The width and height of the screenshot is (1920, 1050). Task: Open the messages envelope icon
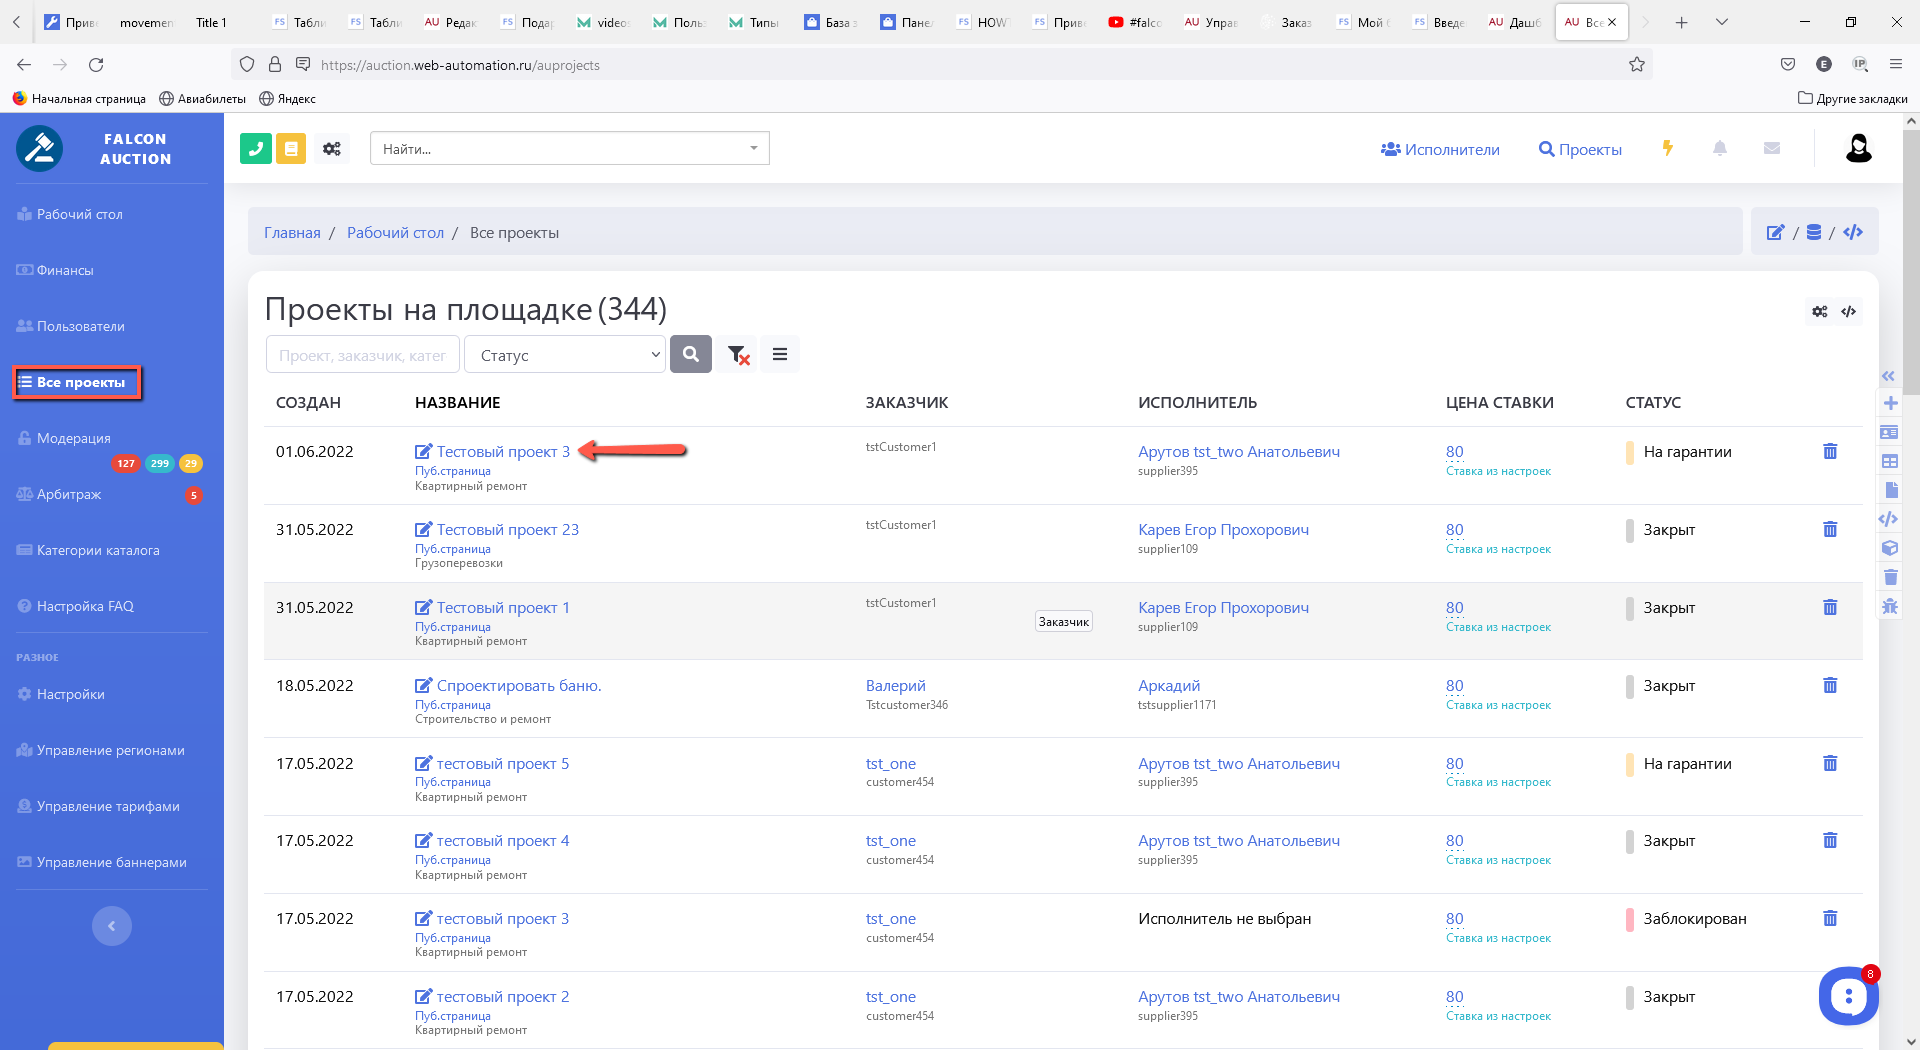pos(1772,148)
